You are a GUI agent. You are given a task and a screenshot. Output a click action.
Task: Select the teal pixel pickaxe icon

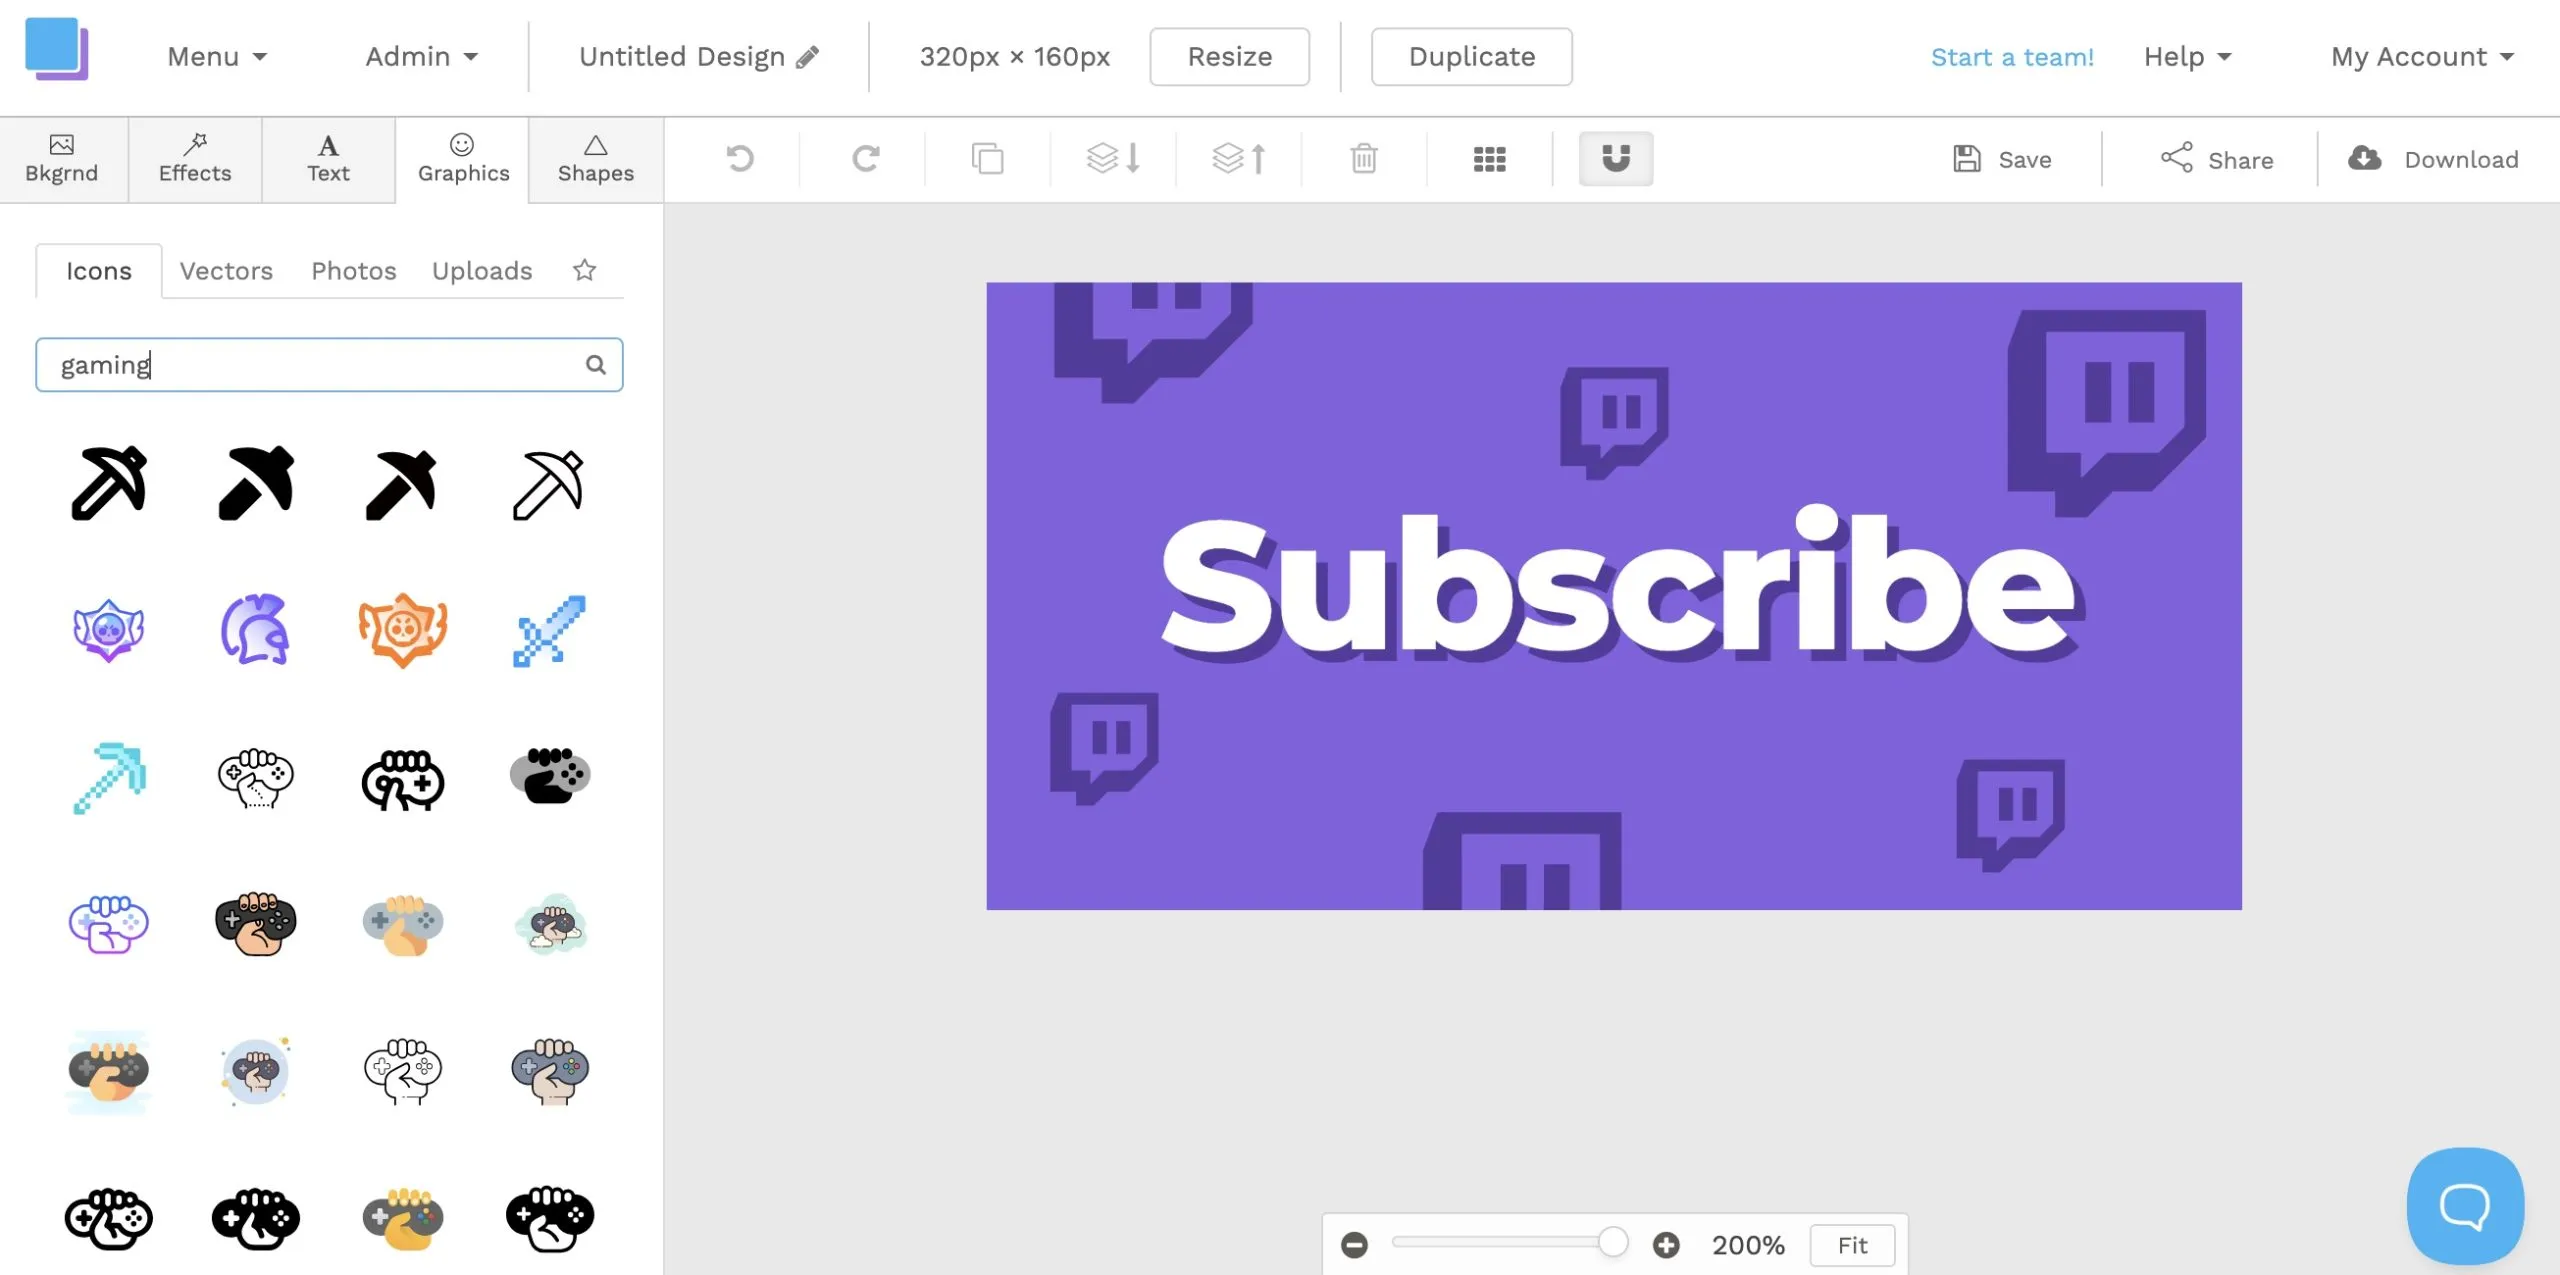pyautogui.click(x=110, y=778)
